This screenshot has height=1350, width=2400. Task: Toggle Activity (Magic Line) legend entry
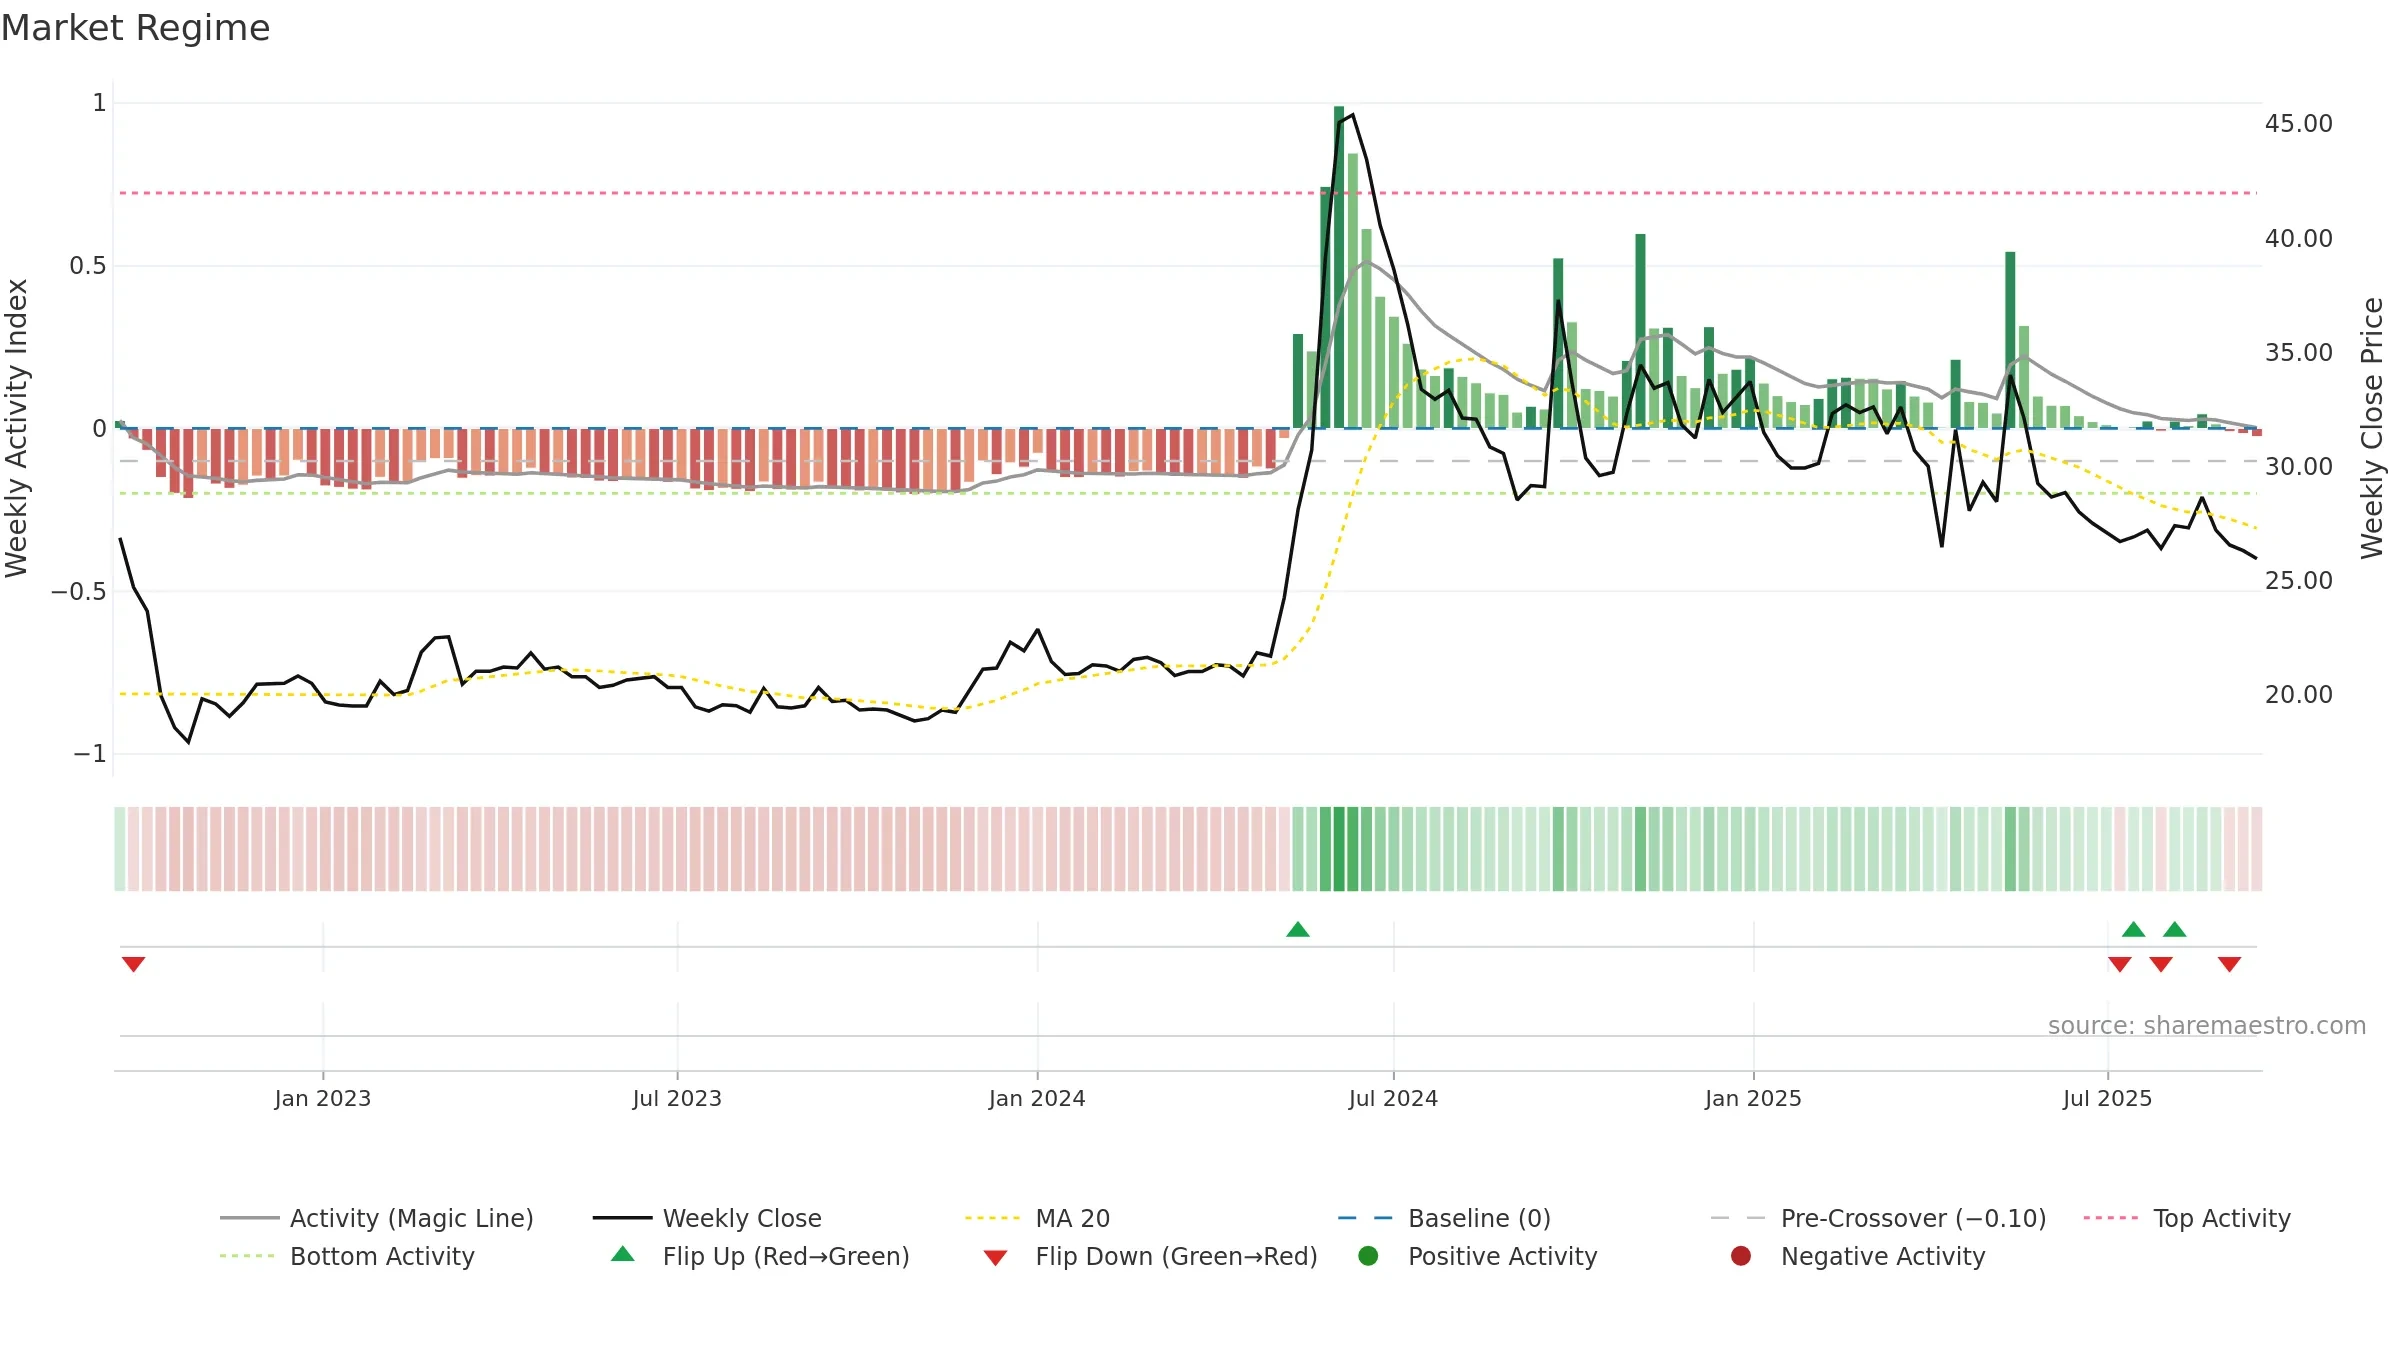point(377,1218)
